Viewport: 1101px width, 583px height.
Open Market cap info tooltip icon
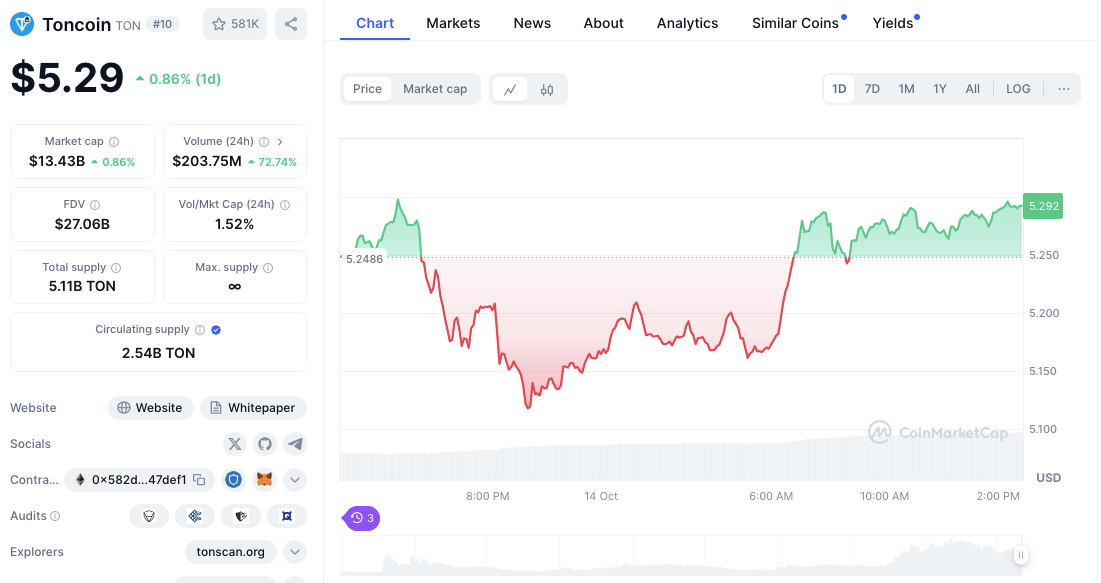coord(114,142)
